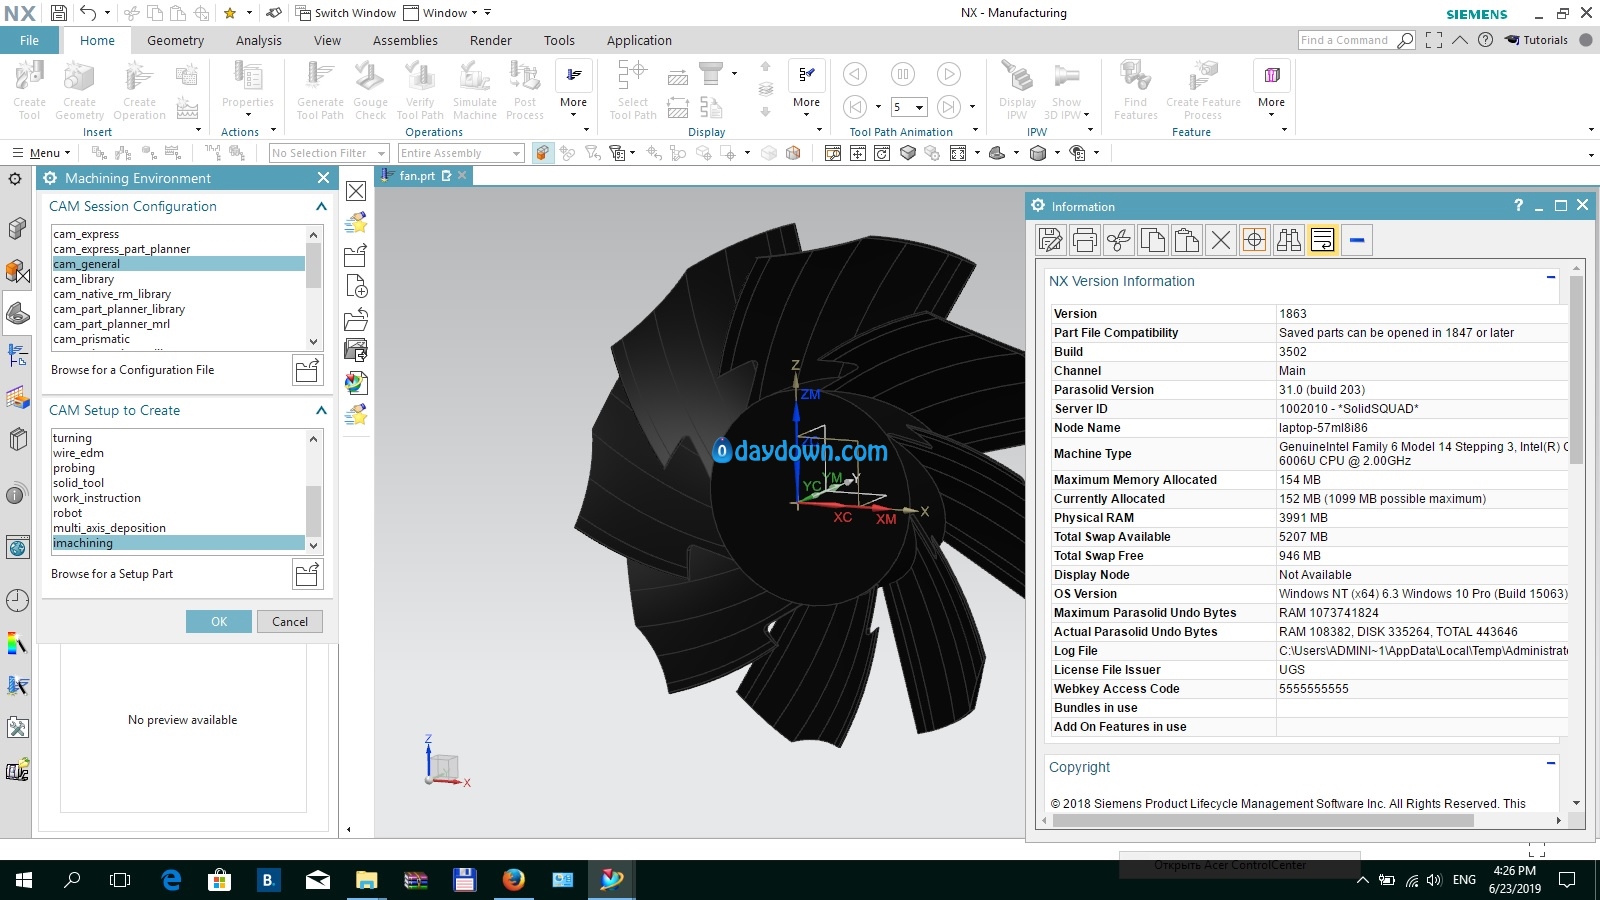Viewport: 1600px width, 900px height.
Task: Click the Create Tool icon
Action: [29, 90]
